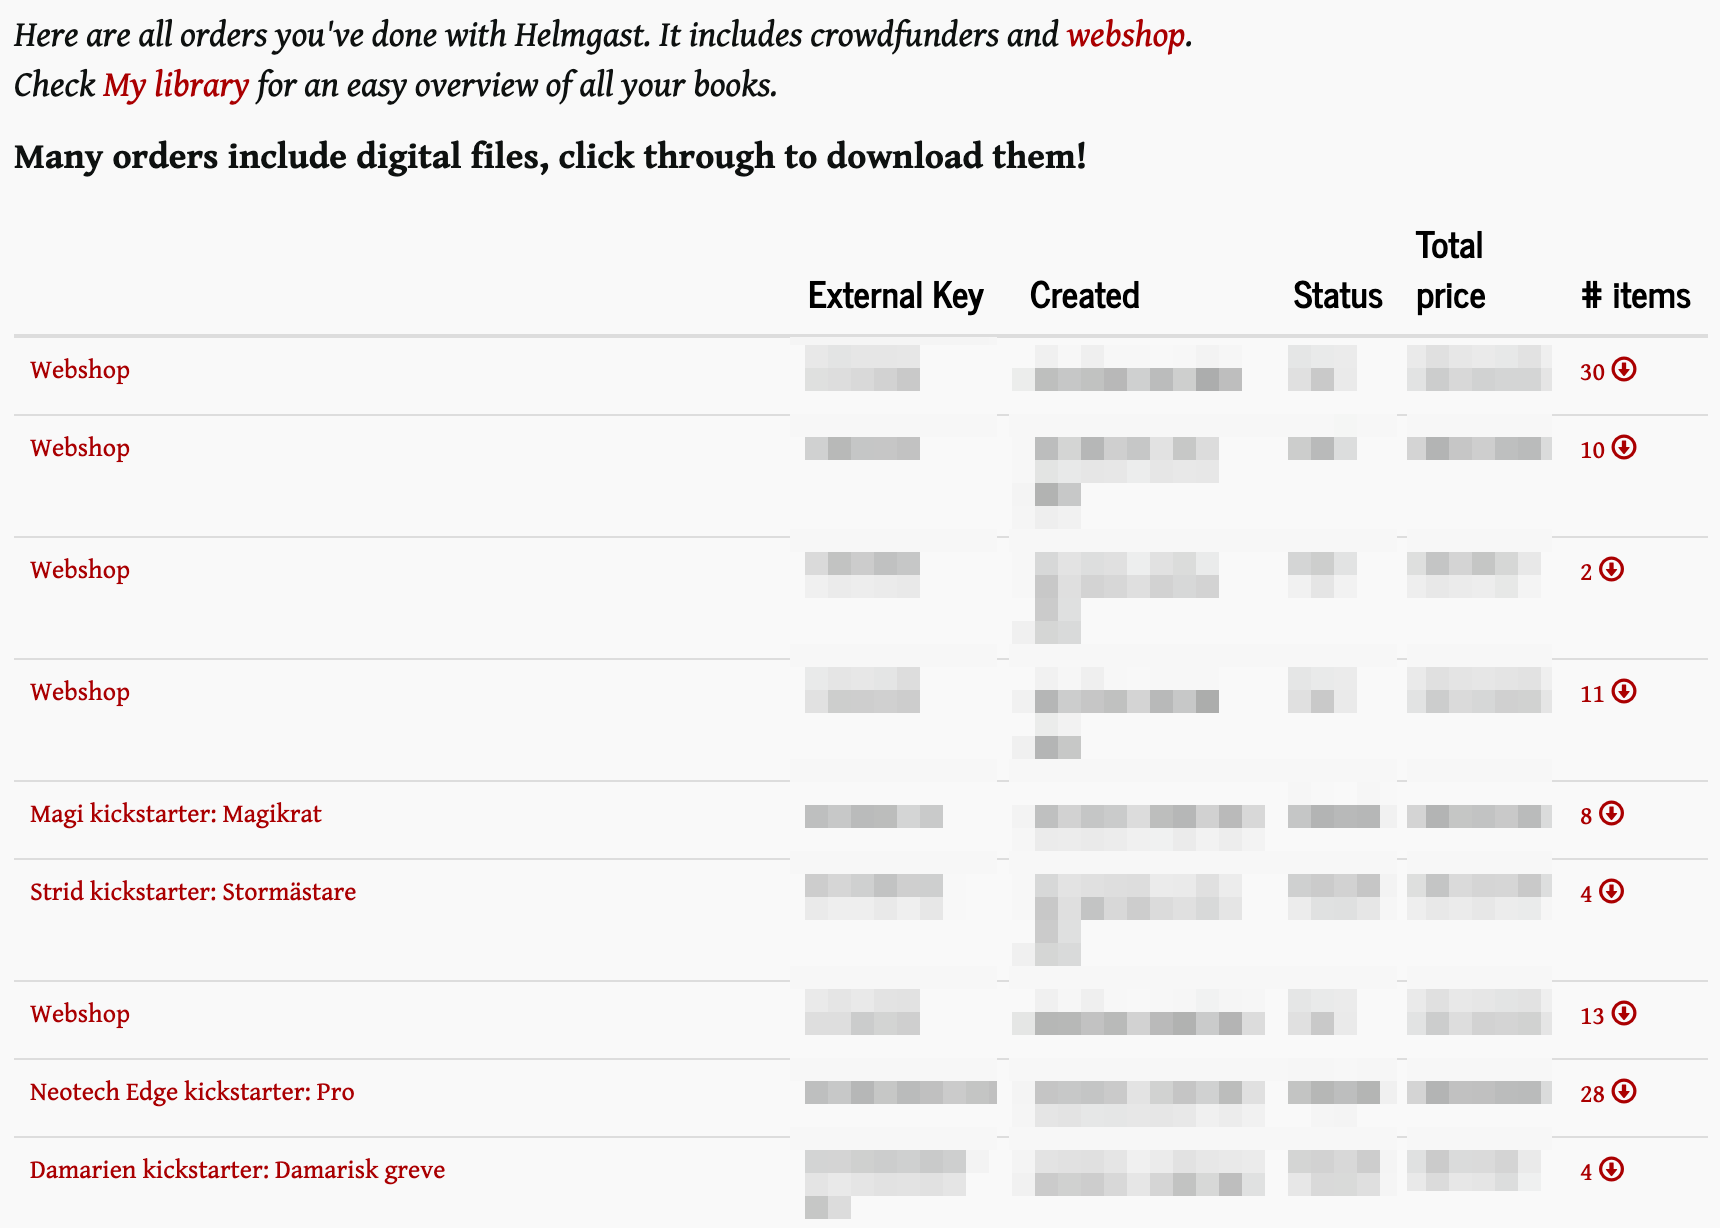Click the External Key column header

(x=896, y=296)
